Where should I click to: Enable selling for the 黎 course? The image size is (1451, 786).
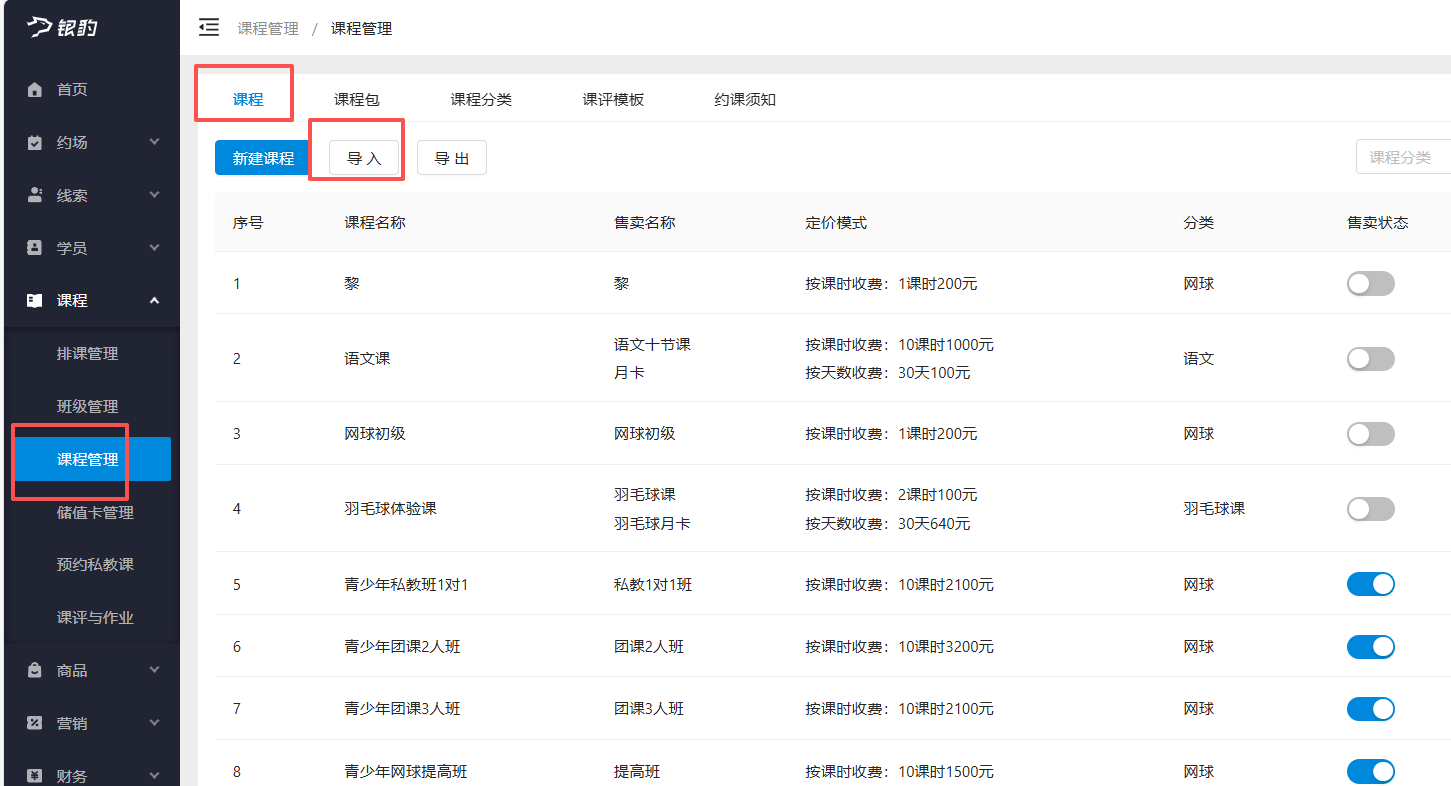[1370, 283]
